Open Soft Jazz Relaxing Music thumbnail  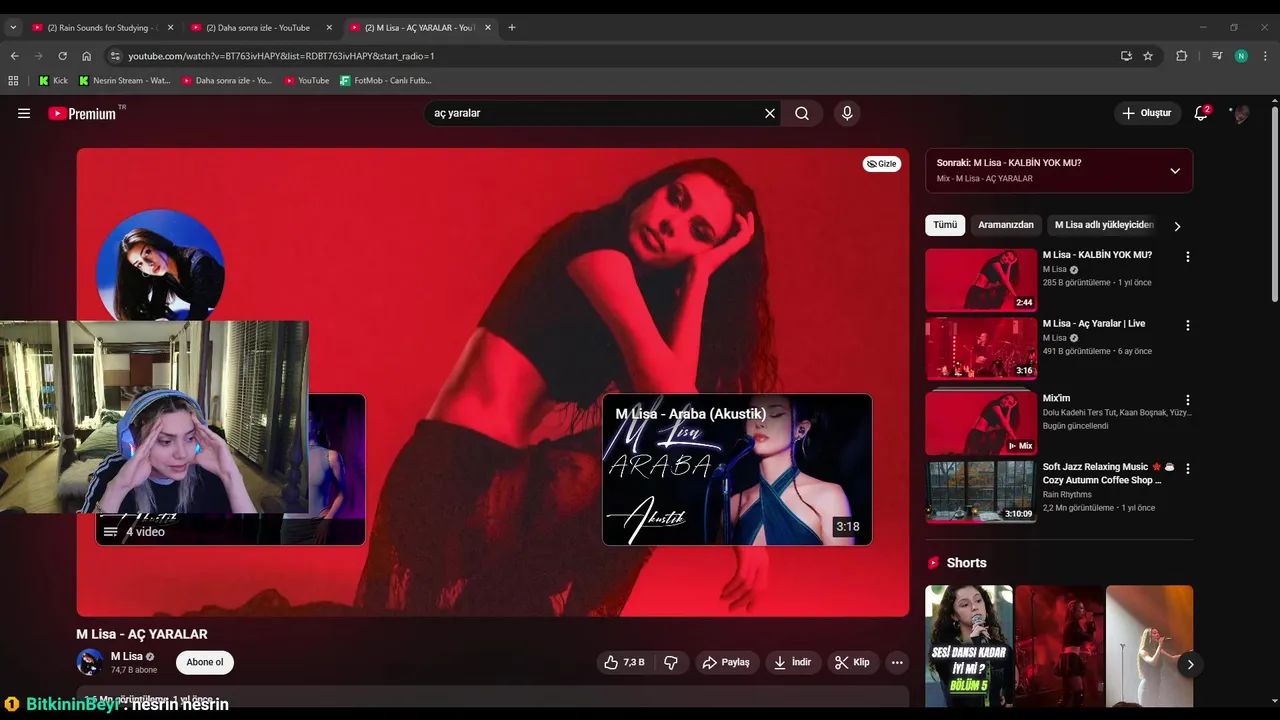click(981, 491)
